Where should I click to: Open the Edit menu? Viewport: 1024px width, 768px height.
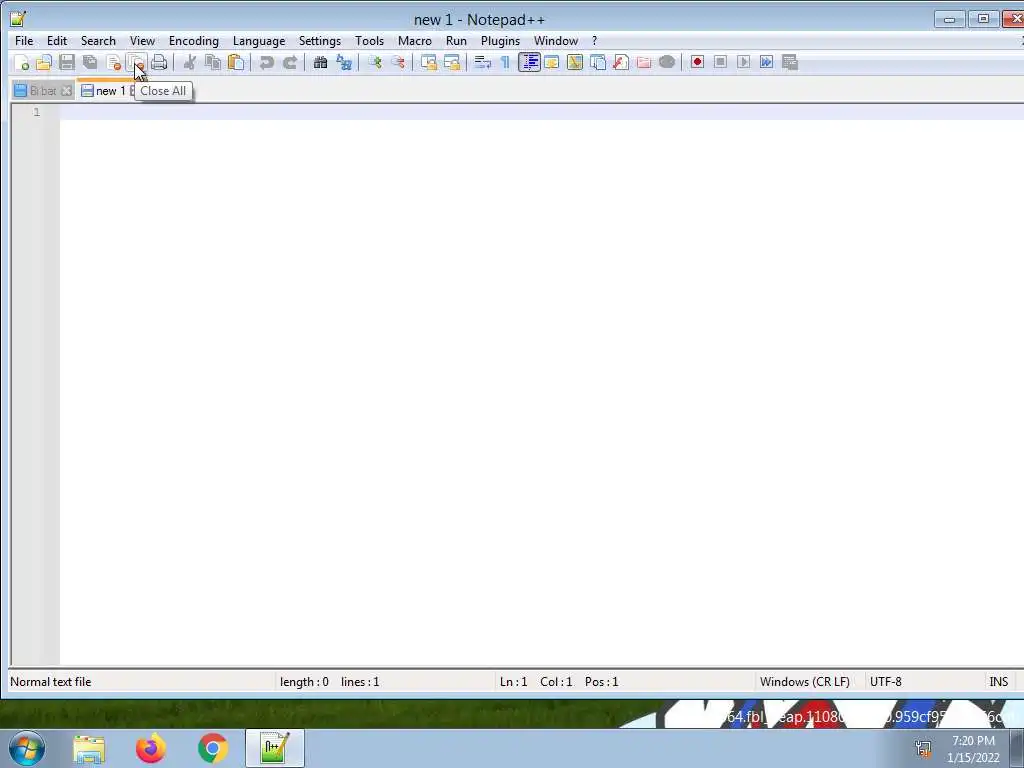pyautogui.click(x=57, y=40)
